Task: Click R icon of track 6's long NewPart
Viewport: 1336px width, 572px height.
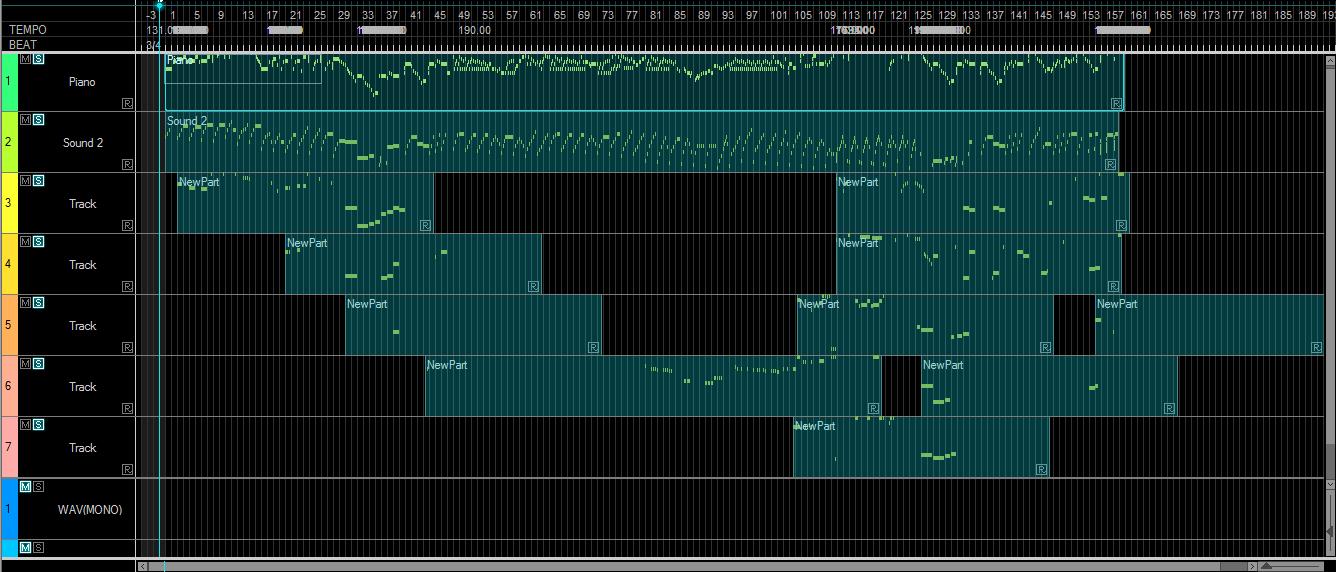Action: [x=873, y=408]
